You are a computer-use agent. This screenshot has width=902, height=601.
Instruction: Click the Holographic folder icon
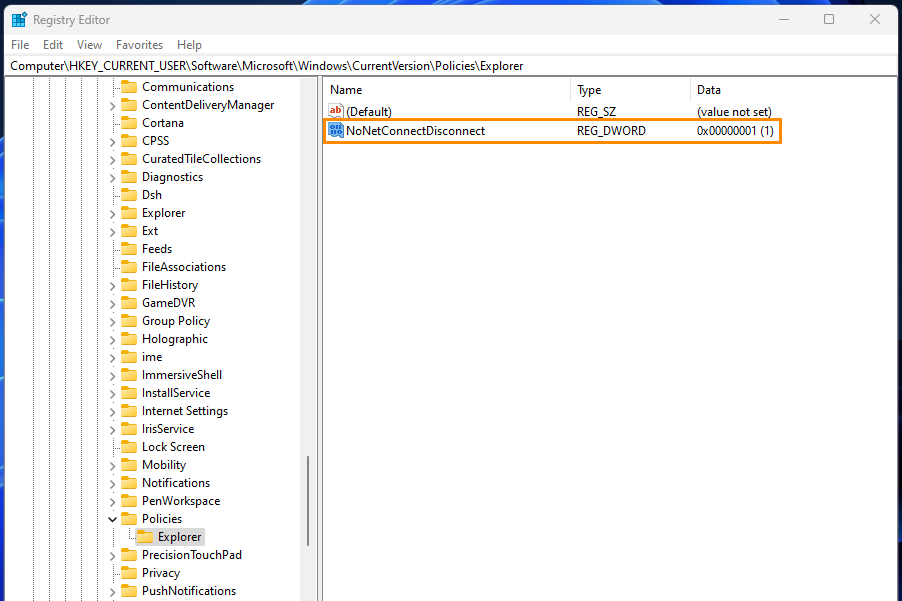click(129, 339)
